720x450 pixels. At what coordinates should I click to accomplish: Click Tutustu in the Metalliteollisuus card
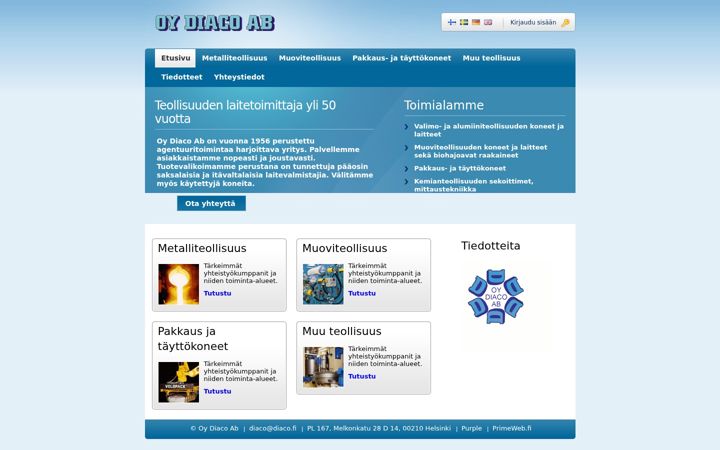pyautogui.click(x=217, y=293)
